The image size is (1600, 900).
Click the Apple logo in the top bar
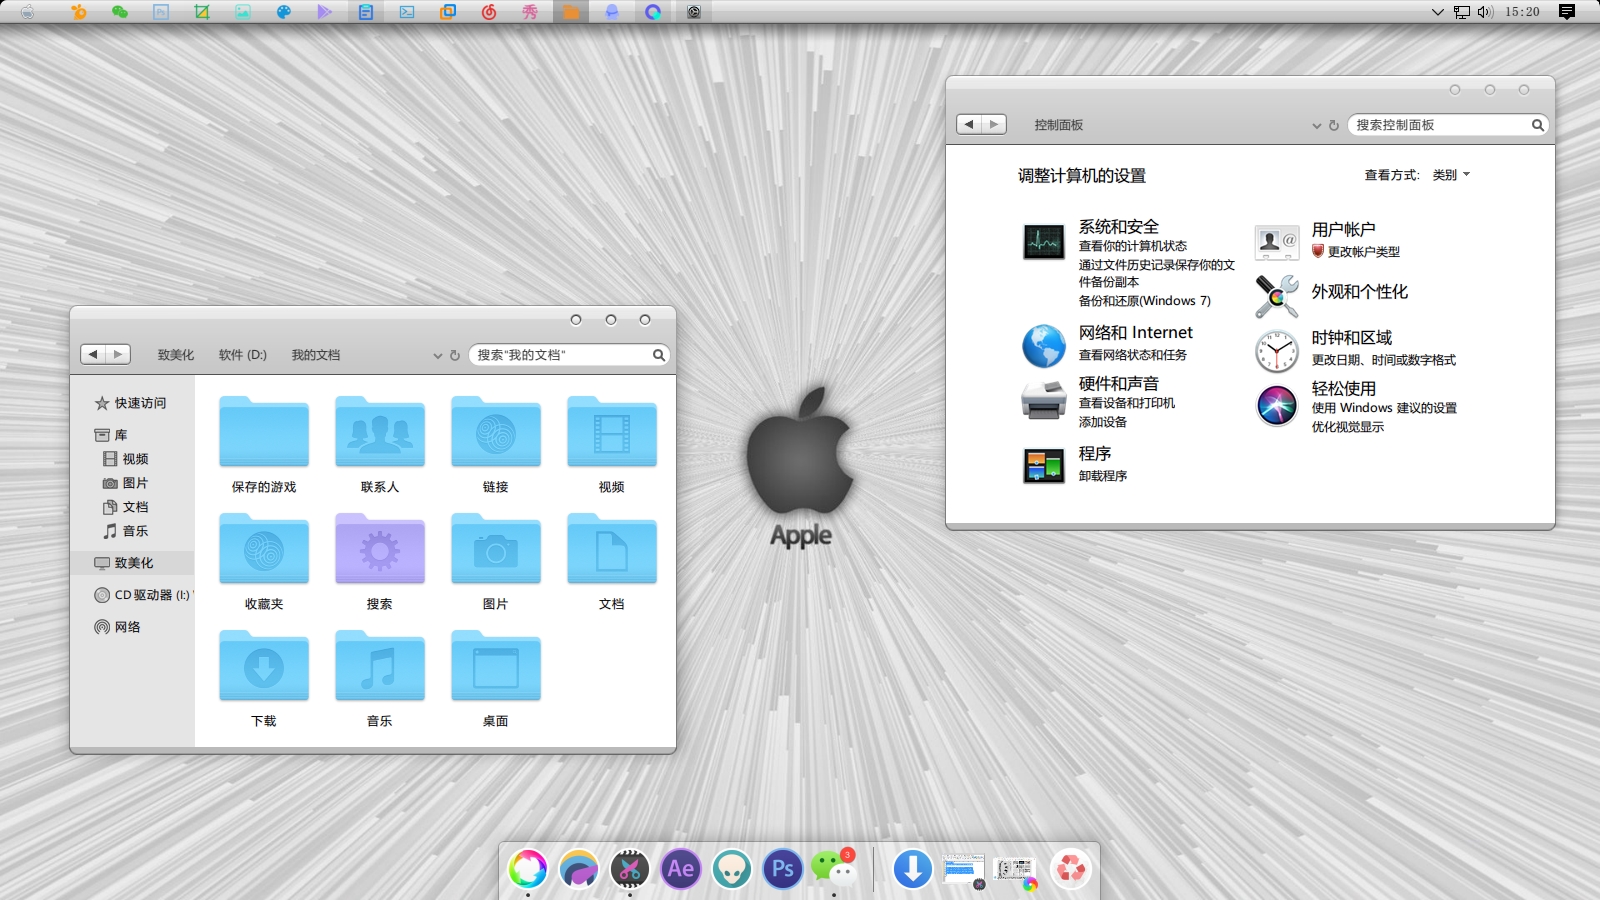click(x=27, y=12)
